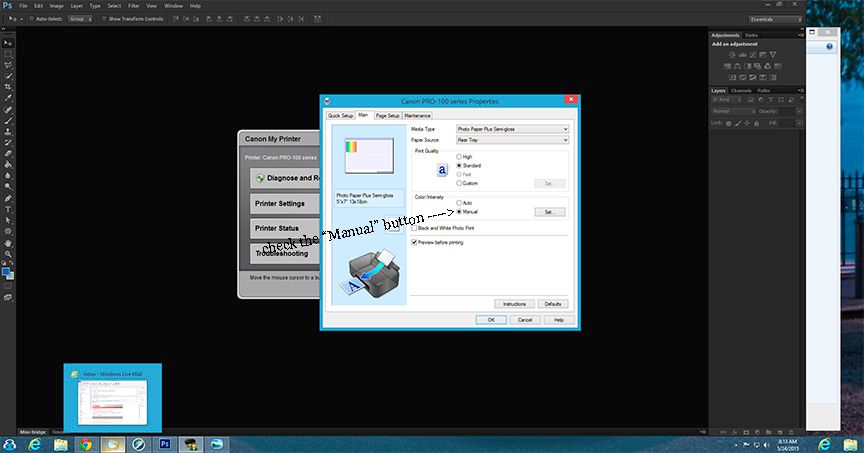Click the Photoshop icon in the taskbar

(162, 443)
